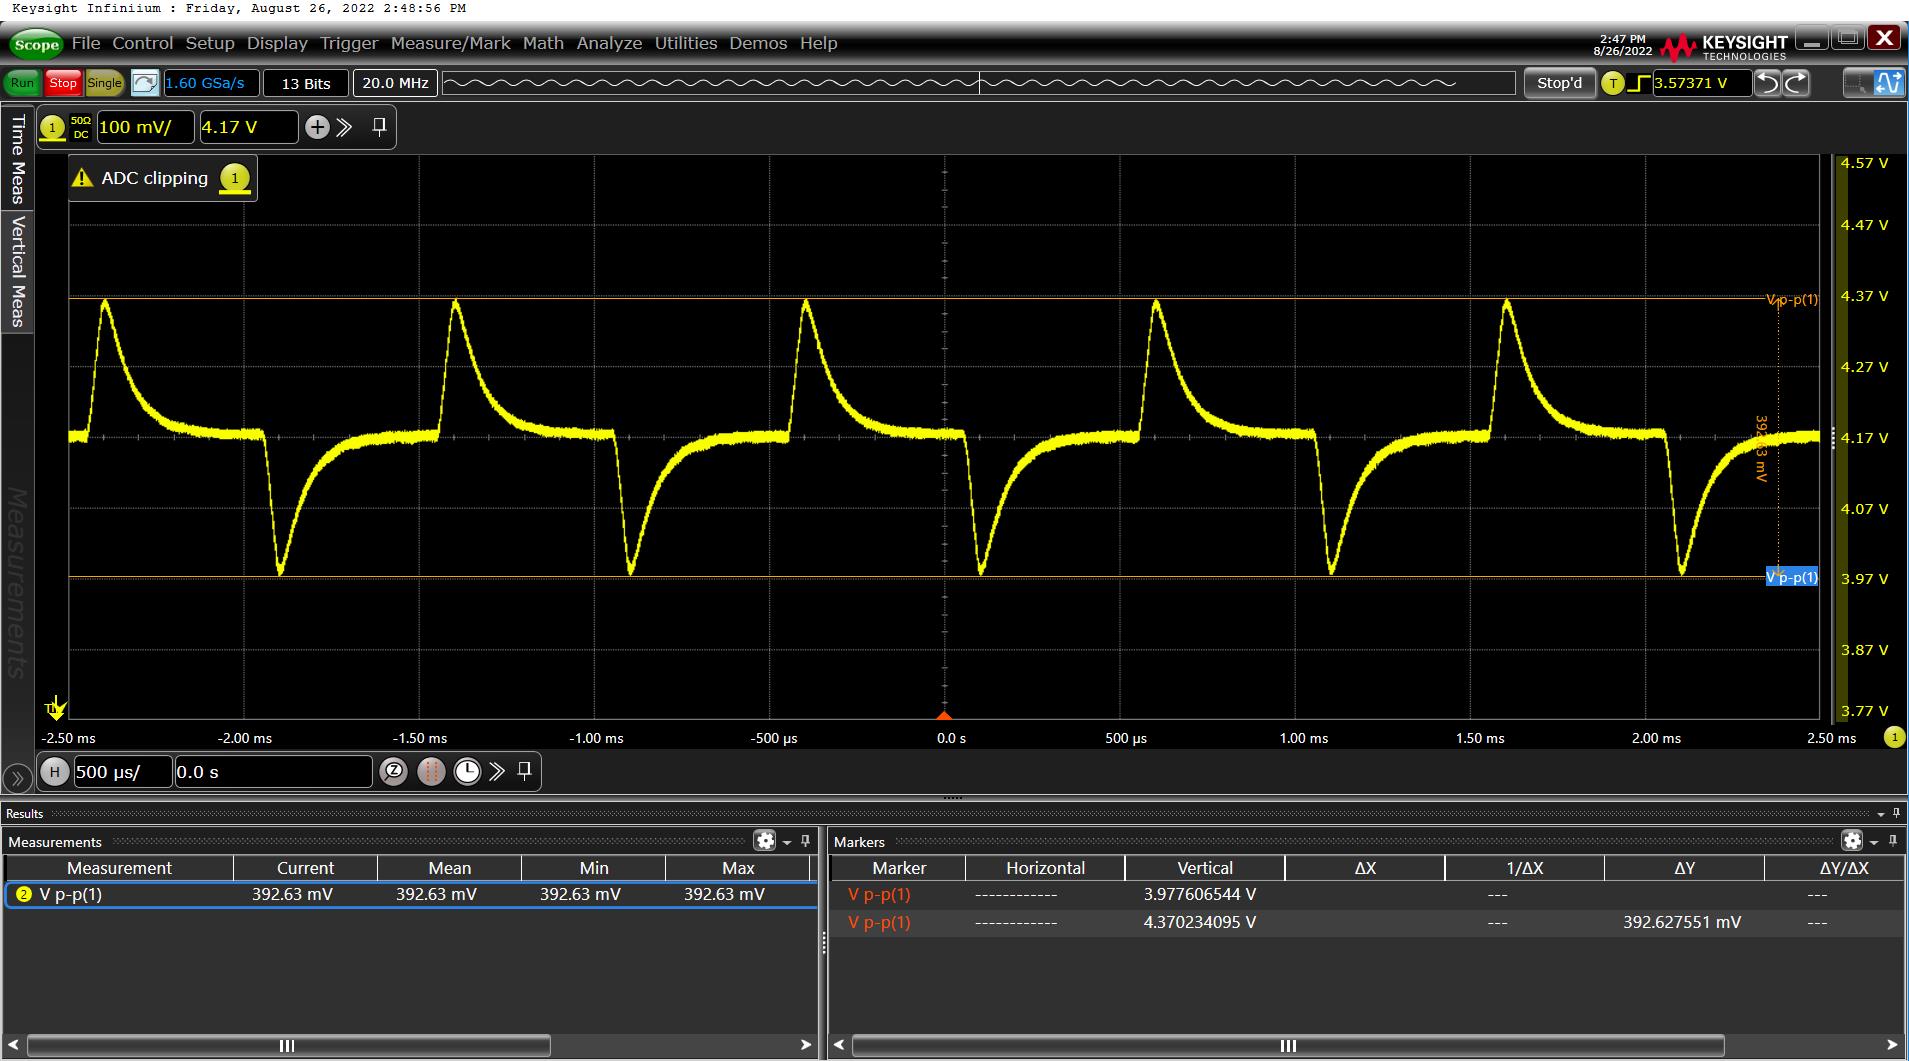This screenshot has width=1909, height=1061.
Task: Open the Help menu
Action: [818, 43]
